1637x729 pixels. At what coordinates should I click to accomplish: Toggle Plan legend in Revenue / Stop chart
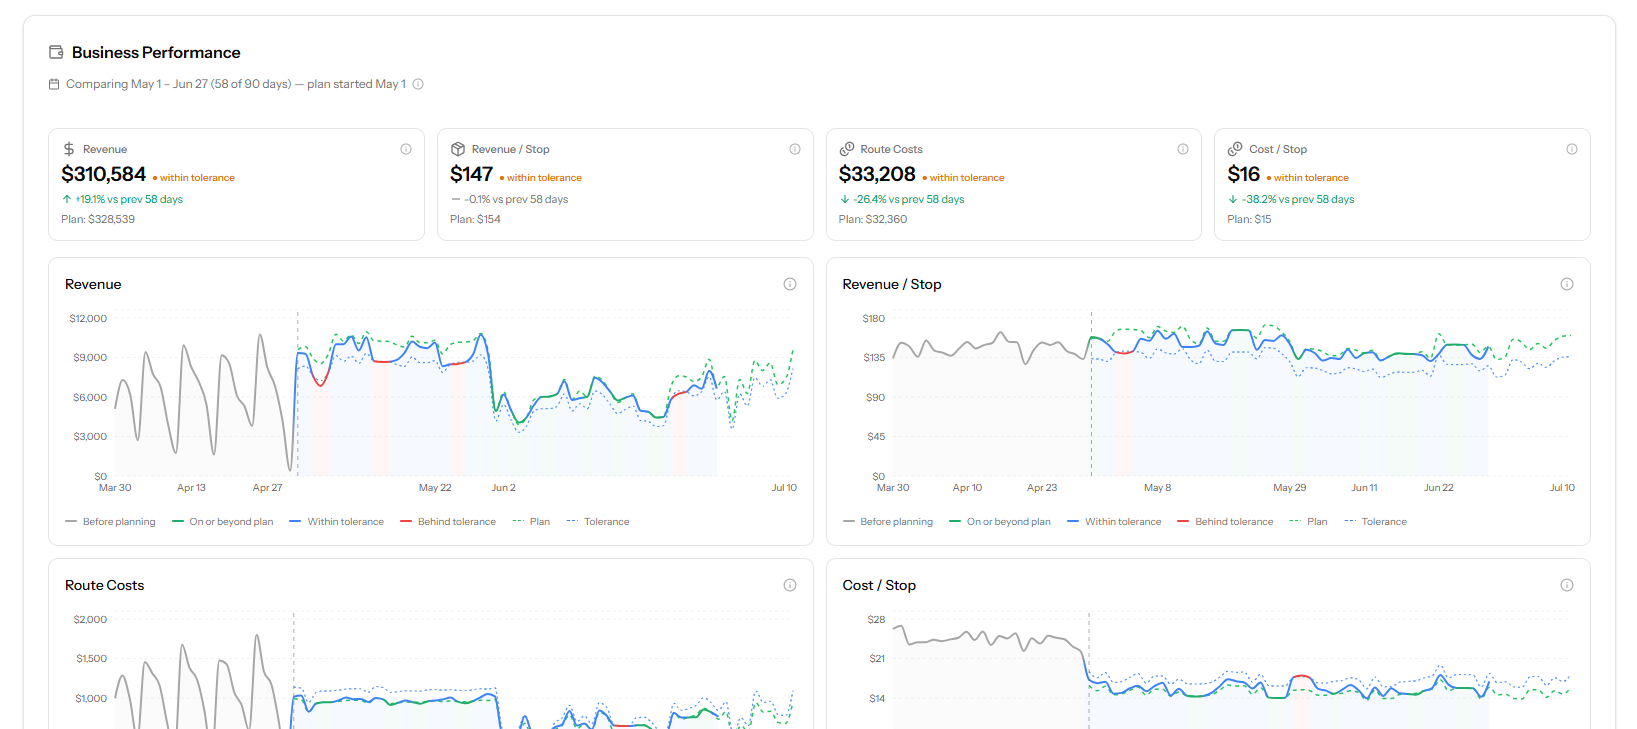click(x=1309, y=522)
